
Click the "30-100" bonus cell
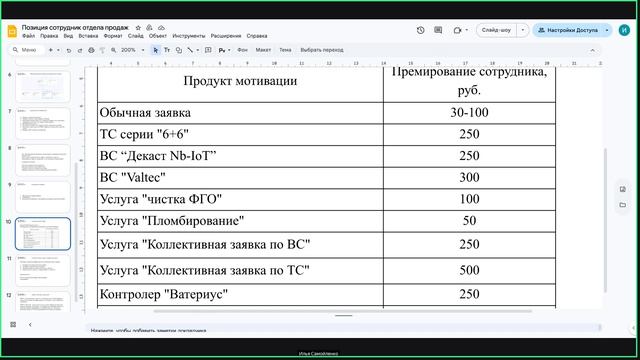469,113
